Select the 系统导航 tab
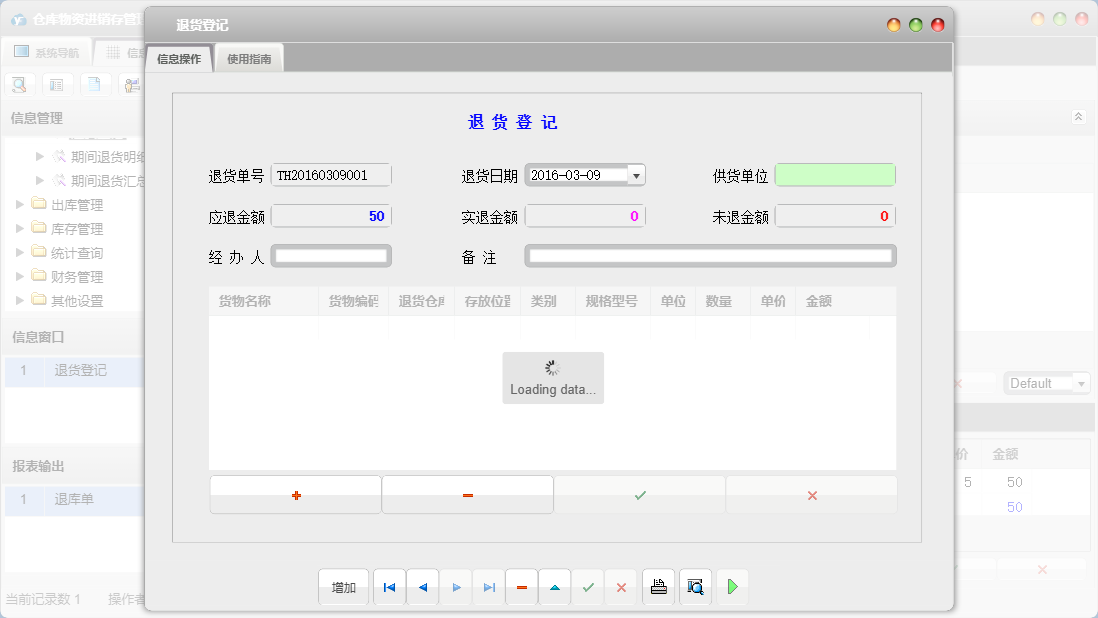This screenshot has width=1098, height=618. [x=48, y=51]
